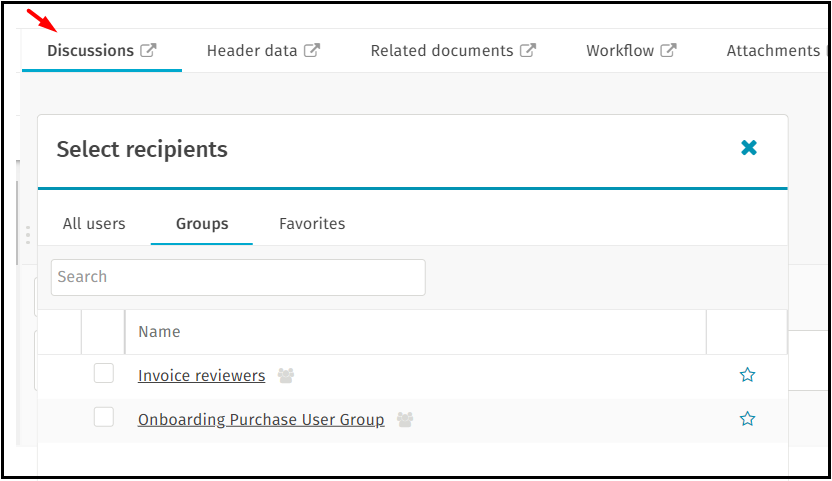Go to the Header data tab

click(x=252, y=51)
